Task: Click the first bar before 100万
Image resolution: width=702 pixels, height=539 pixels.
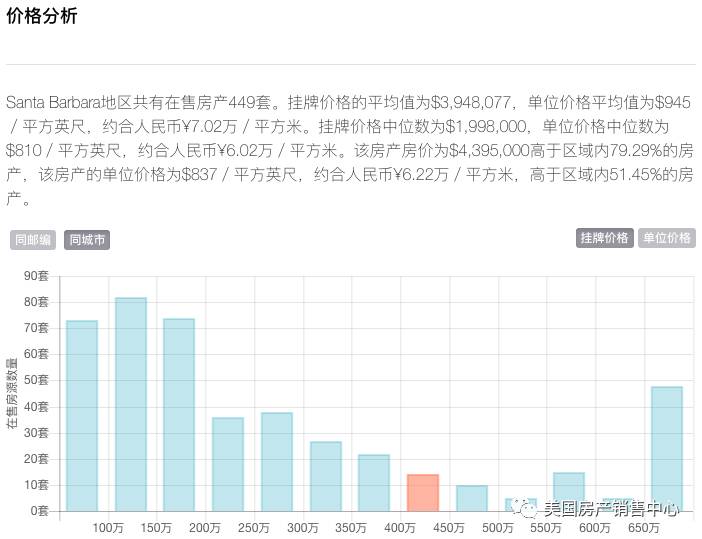Action: [x=82, y=416]
